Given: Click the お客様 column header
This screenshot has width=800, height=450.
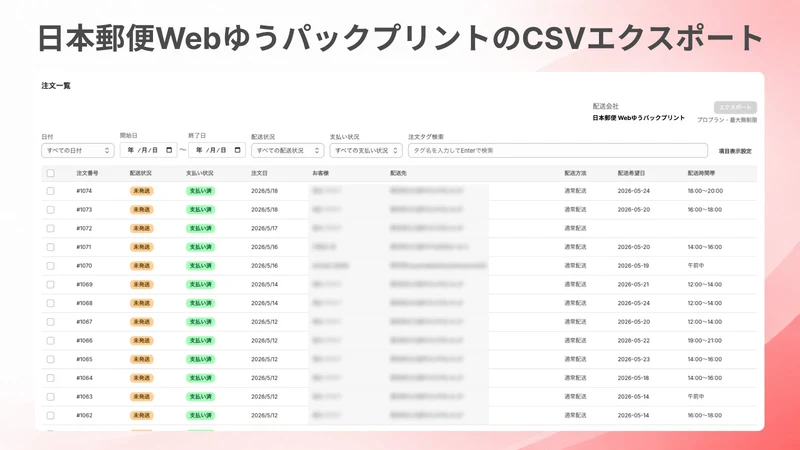Looking at the screenshot, I should 320,173.
